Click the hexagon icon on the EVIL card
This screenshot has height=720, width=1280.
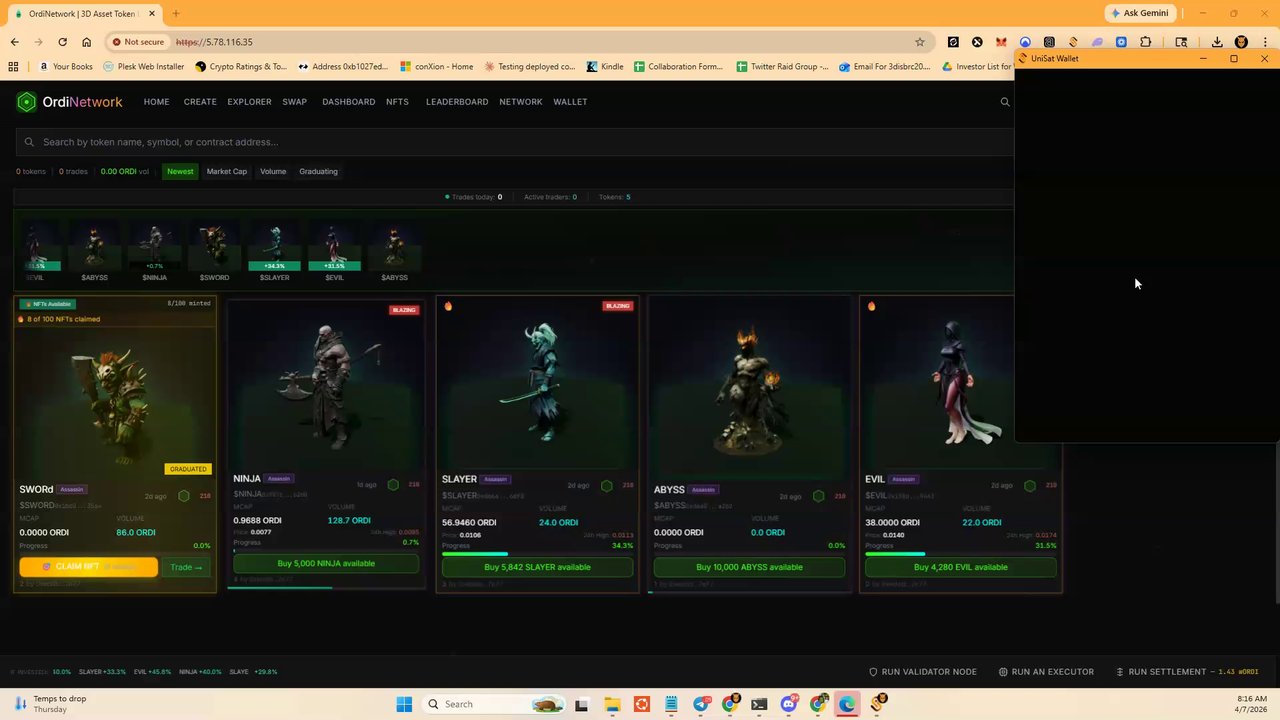pos(1030,486)
